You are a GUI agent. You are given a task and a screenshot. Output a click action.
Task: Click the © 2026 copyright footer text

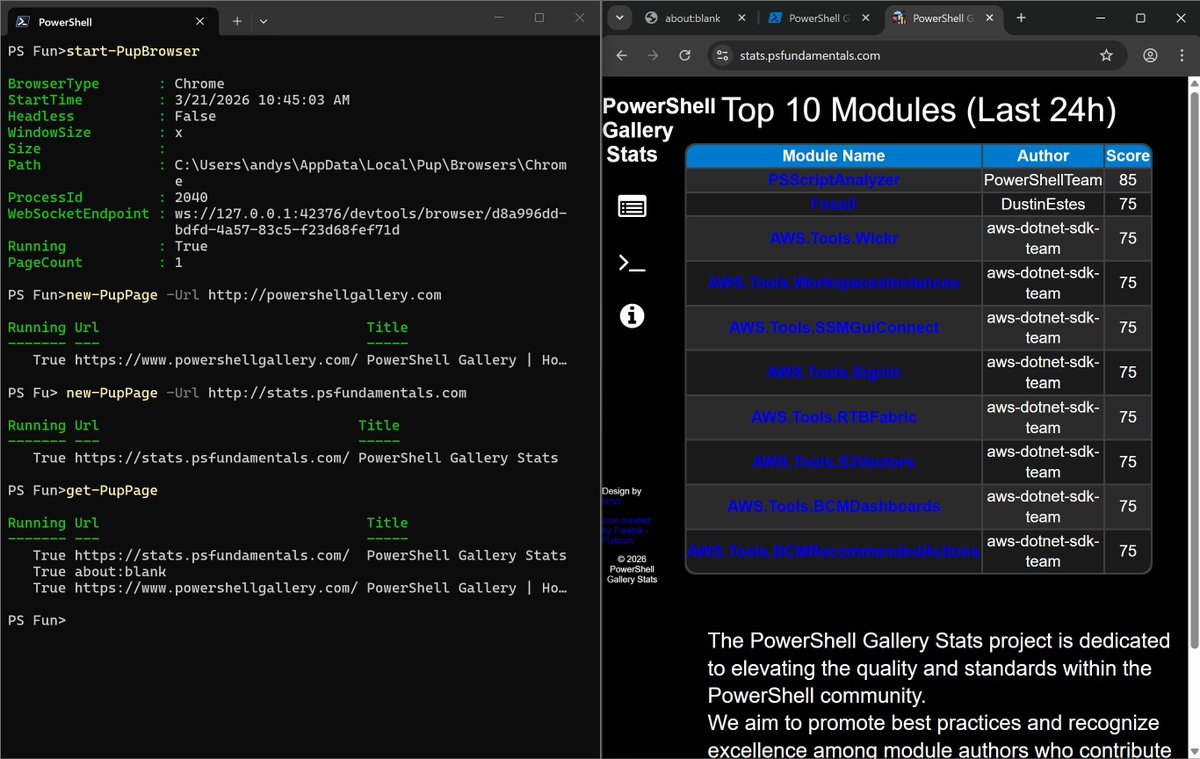(x=632, y=569)
